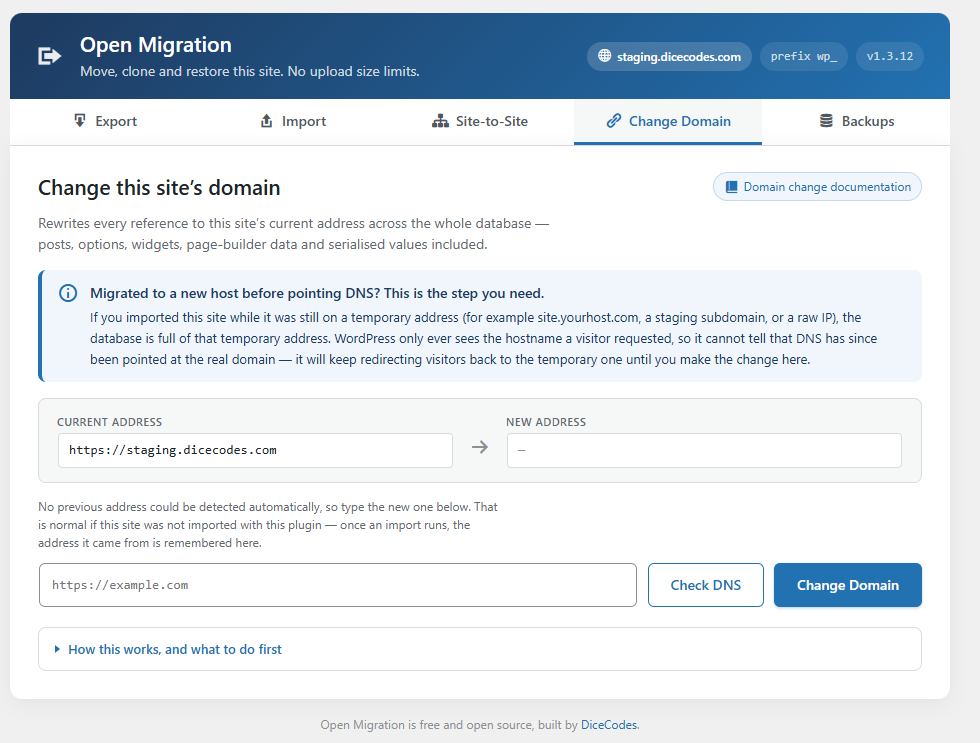This screenshot has height=743, width=980.
Task: Click the Export tab download icon
Action: [x=79, y=121]
